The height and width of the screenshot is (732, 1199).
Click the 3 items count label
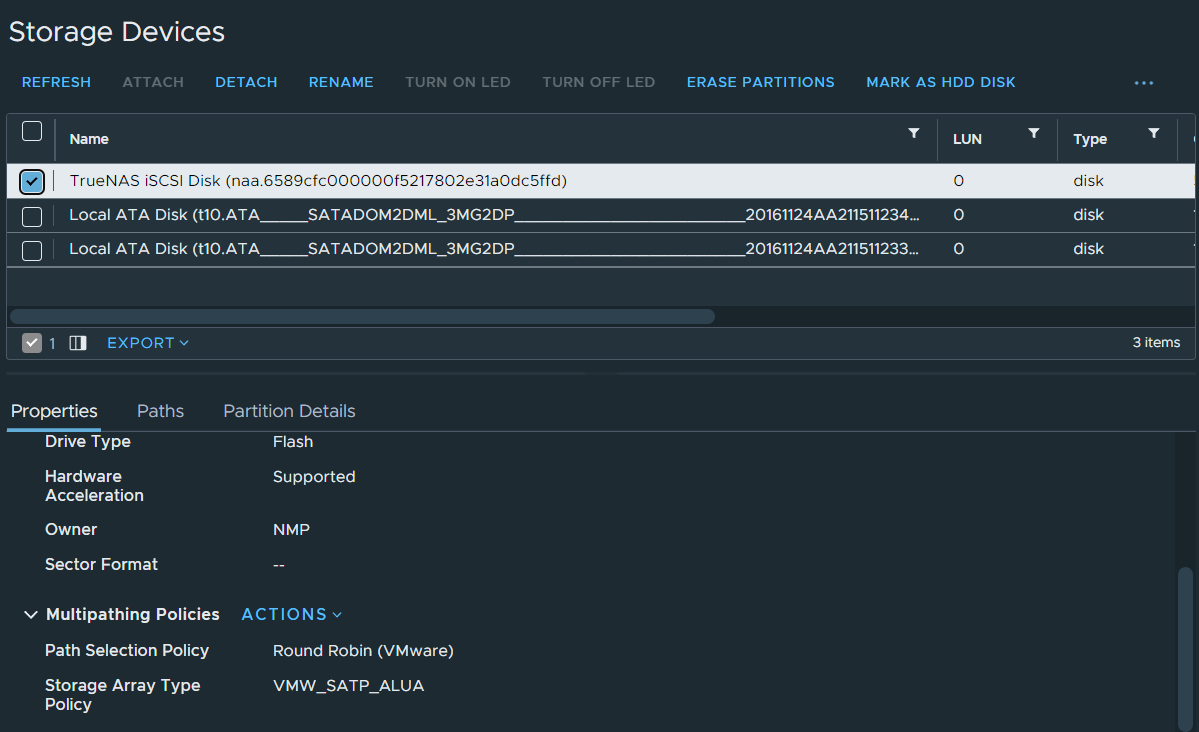pos(1156,342)
